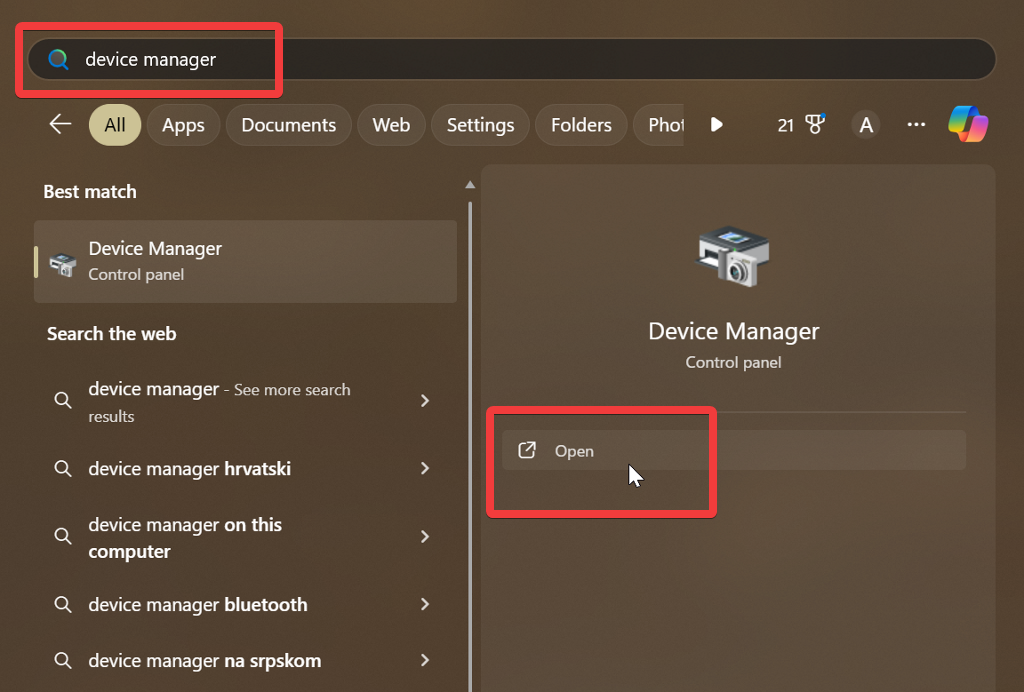
Task: Open the ellipsis more options menu
Action: click(x=916, y=124)
